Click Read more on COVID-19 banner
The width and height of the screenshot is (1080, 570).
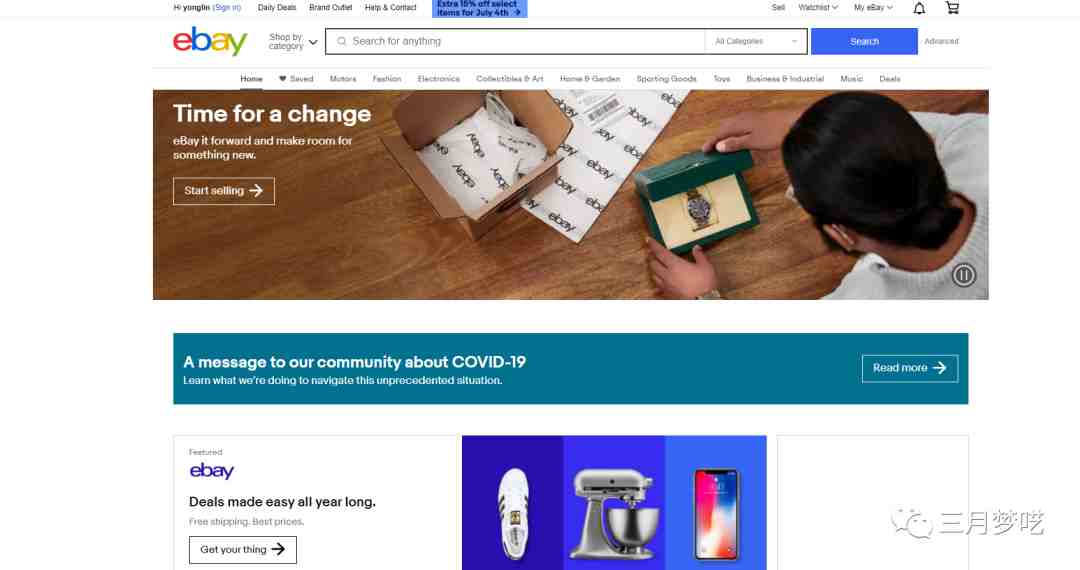pos(909,368)
